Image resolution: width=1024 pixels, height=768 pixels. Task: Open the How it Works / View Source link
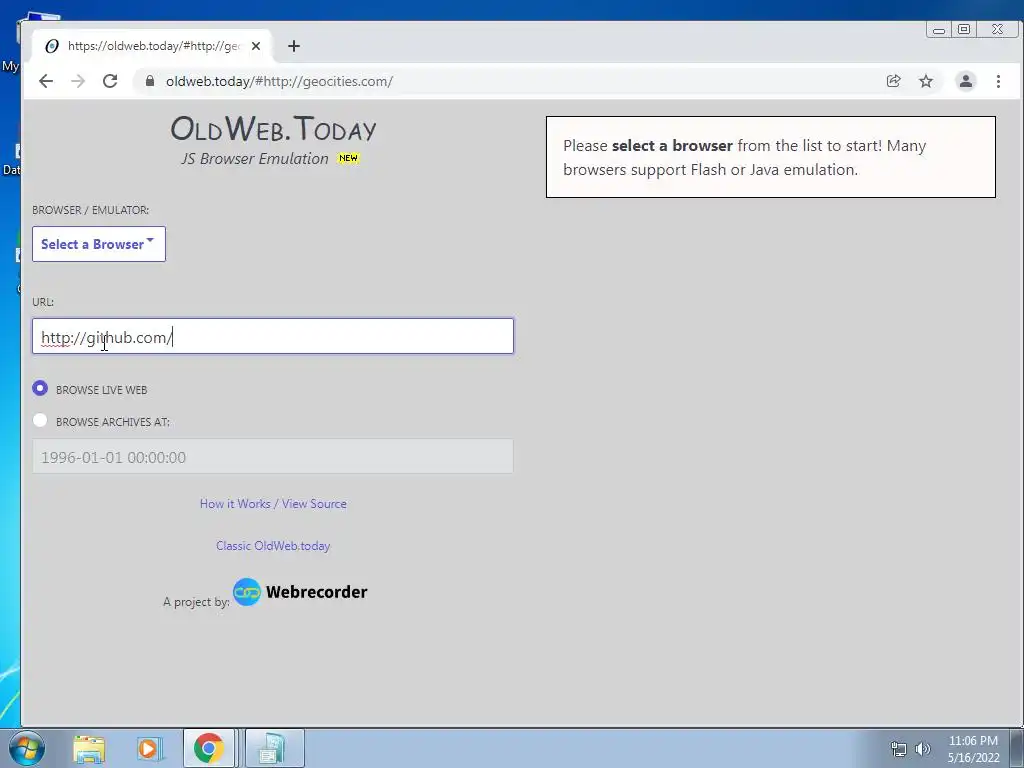[x=273, y=504]
